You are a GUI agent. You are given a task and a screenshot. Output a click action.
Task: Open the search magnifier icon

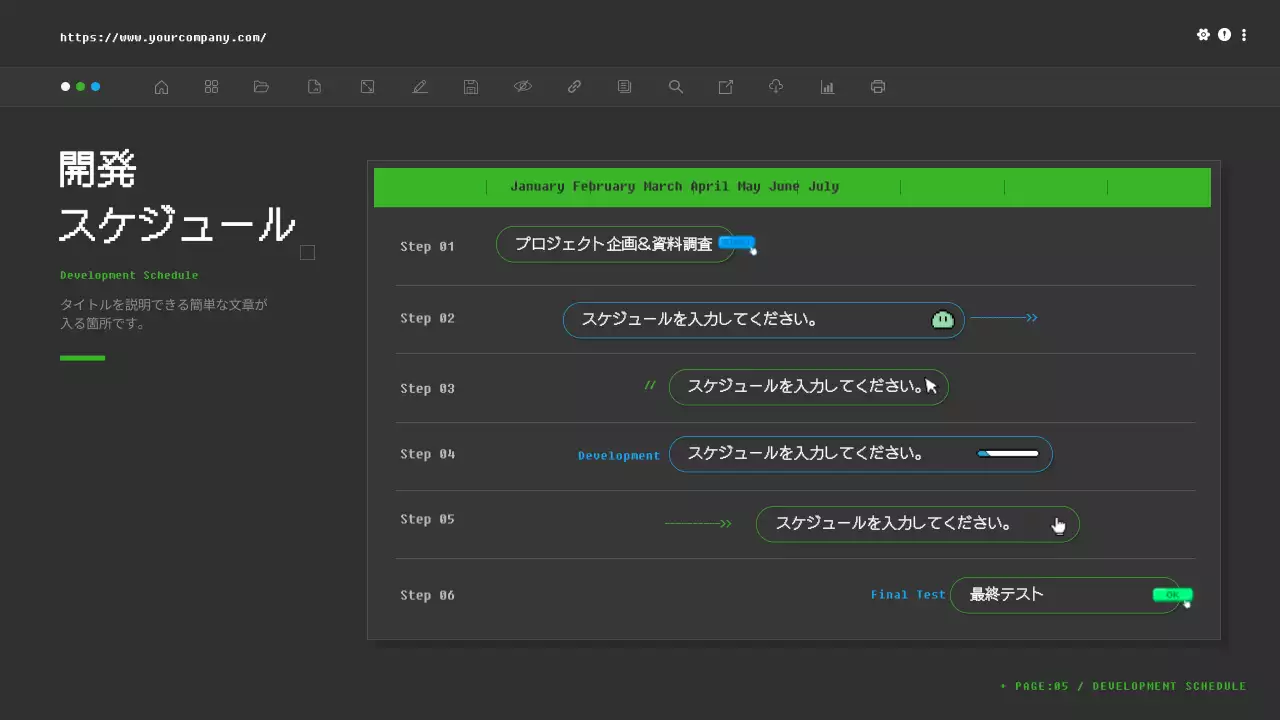[675, 86]
